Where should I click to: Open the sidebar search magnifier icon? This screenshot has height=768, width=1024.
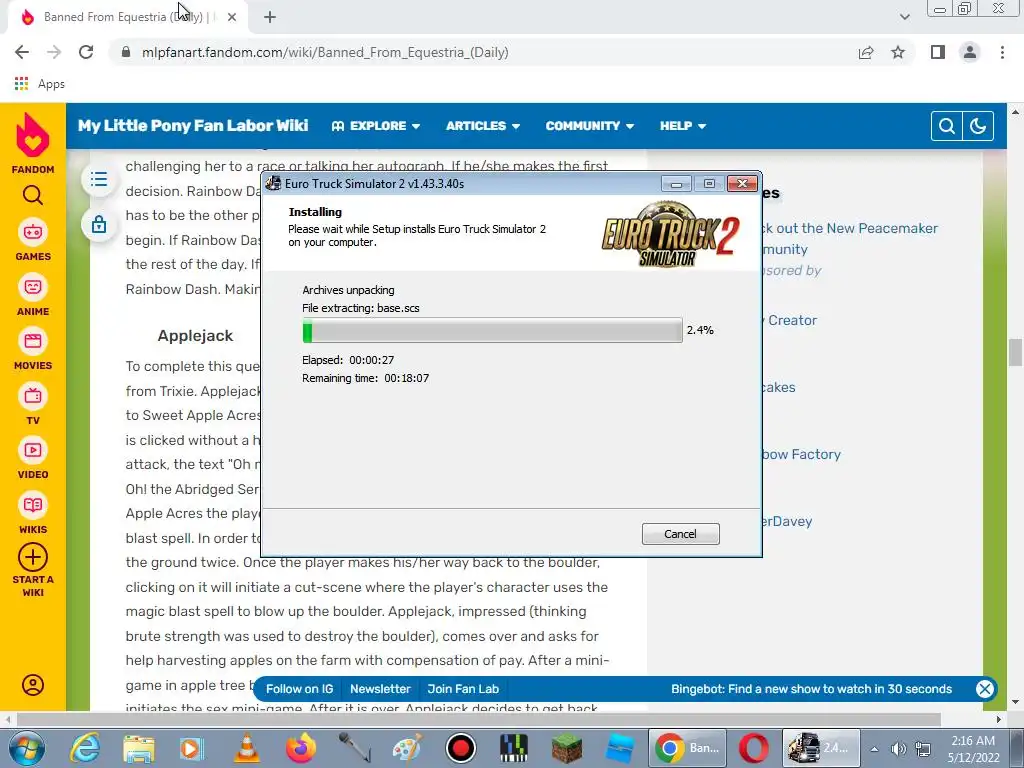click(x=33, y=195)
